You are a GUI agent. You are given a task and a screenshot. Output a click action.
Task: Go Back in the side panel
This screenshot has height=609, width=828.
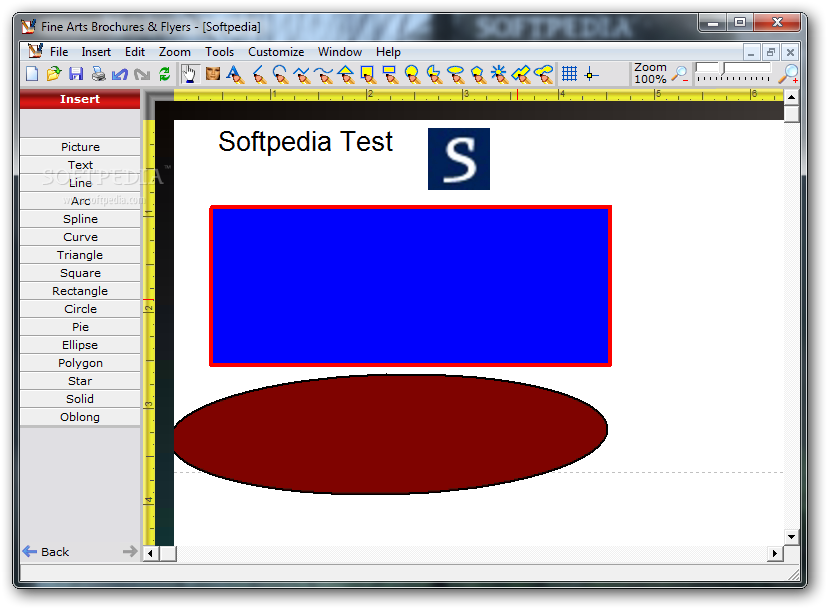(46, 551)
